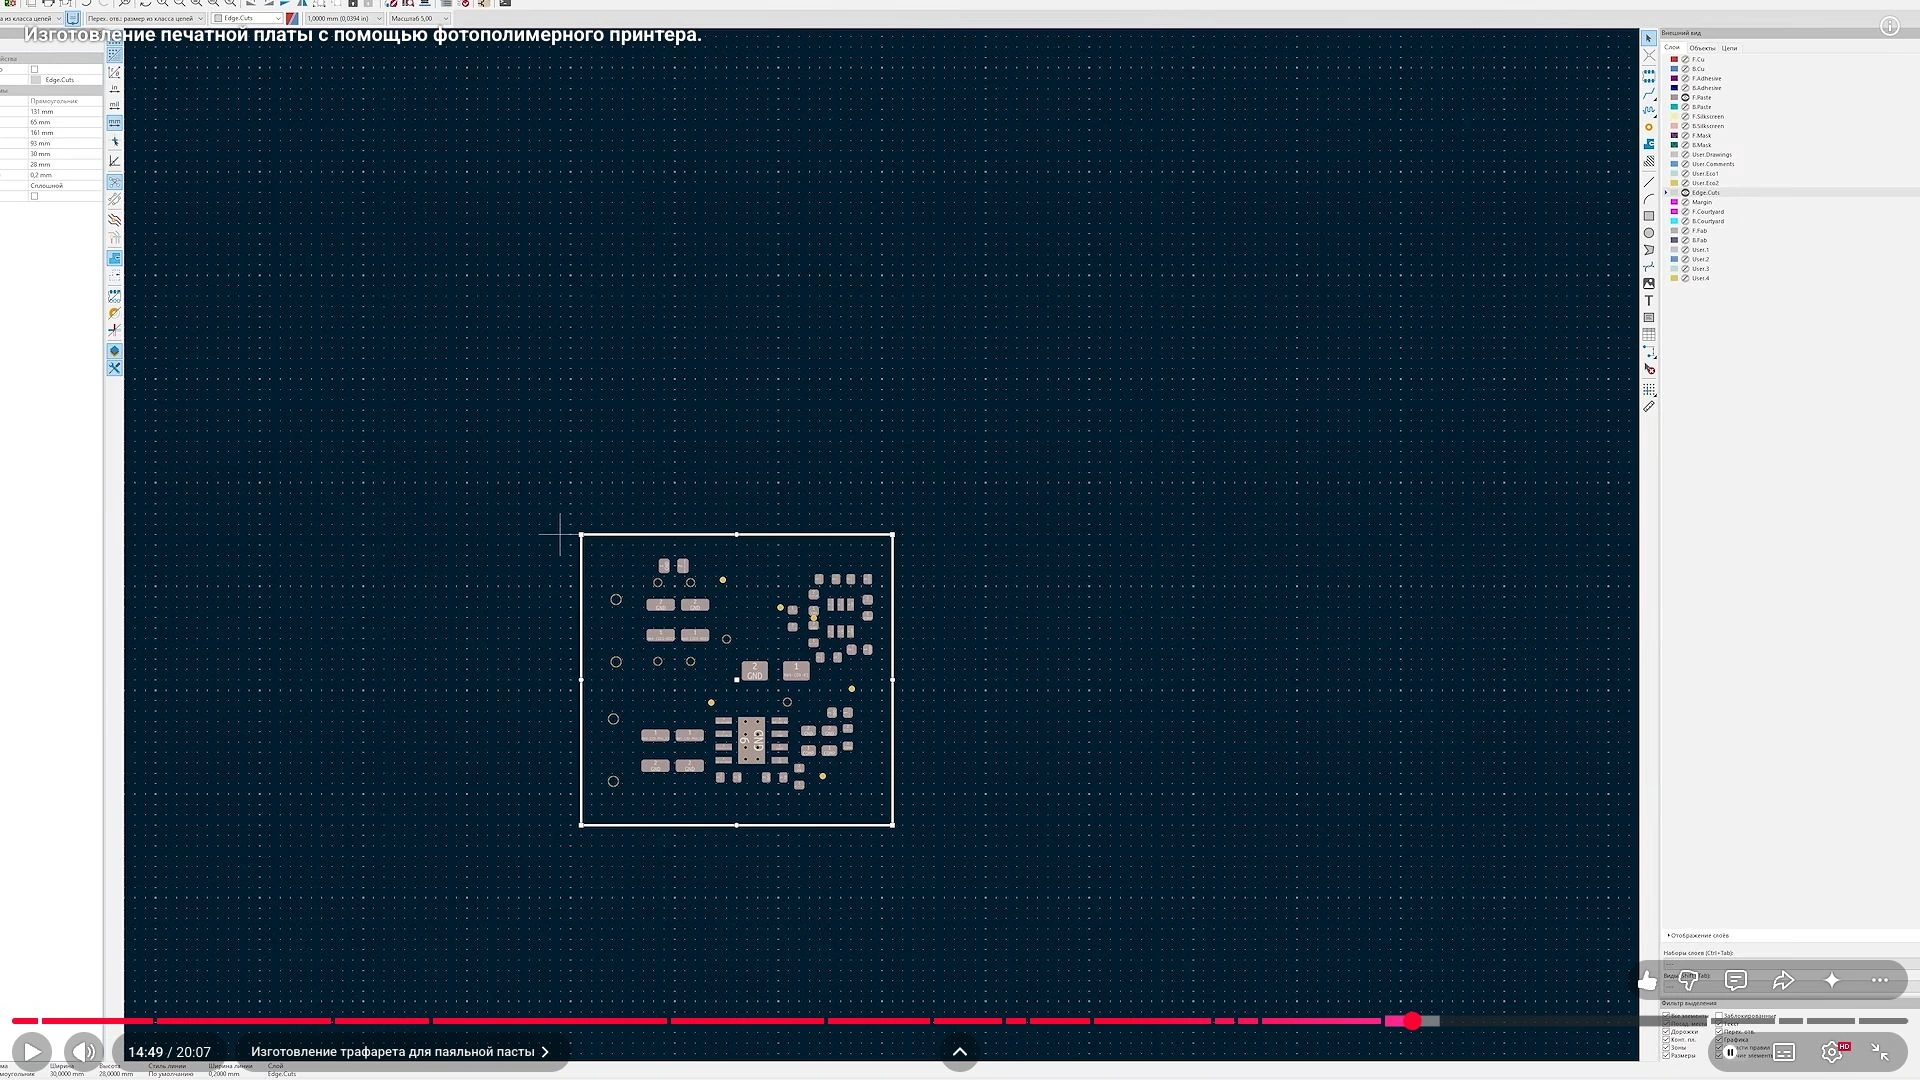
Task: Play the video
Action: pyautogui.click(x=32, y=1051)
